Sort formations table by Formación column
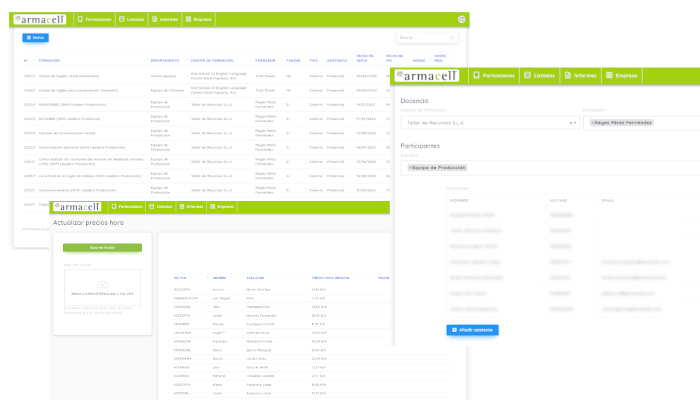Viewport: 700px width, 400px height. (49, 60)
